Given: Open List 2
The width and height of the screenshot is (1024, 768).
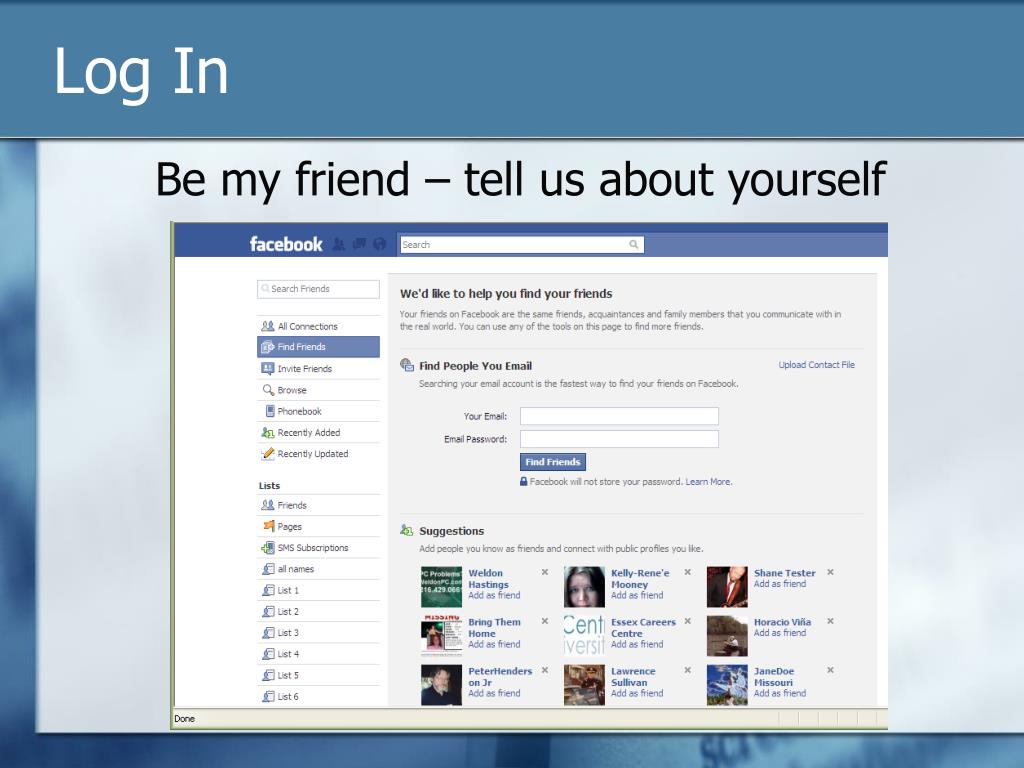Looking at the screenshot, I should tap(318, 611).
